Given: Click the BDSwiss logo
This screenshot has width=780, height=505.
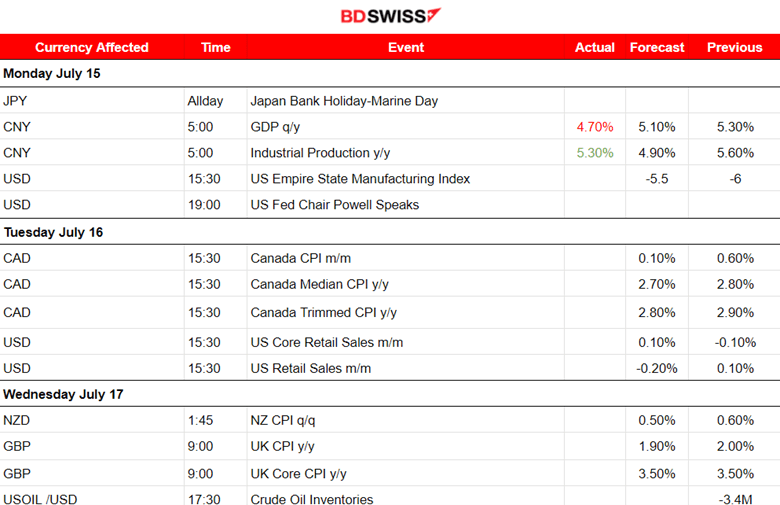Looking at the screenshot, I should (390, 16).
